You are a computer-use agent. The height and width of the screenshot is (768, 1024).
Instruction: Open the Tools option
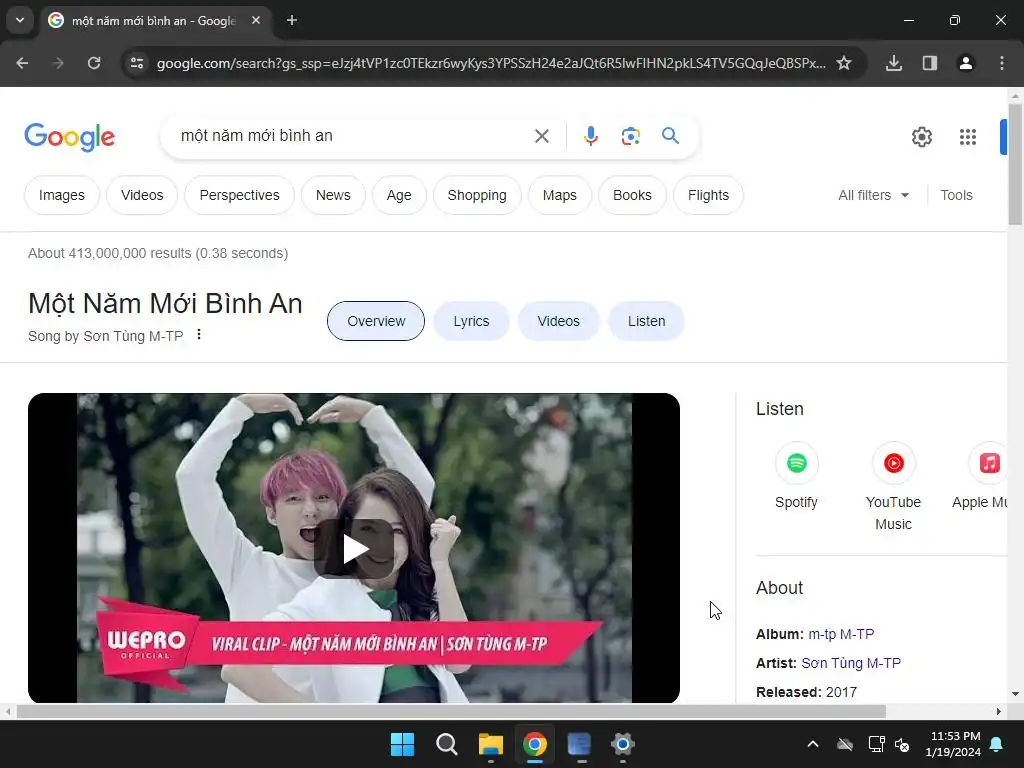(x=956, y=195)
